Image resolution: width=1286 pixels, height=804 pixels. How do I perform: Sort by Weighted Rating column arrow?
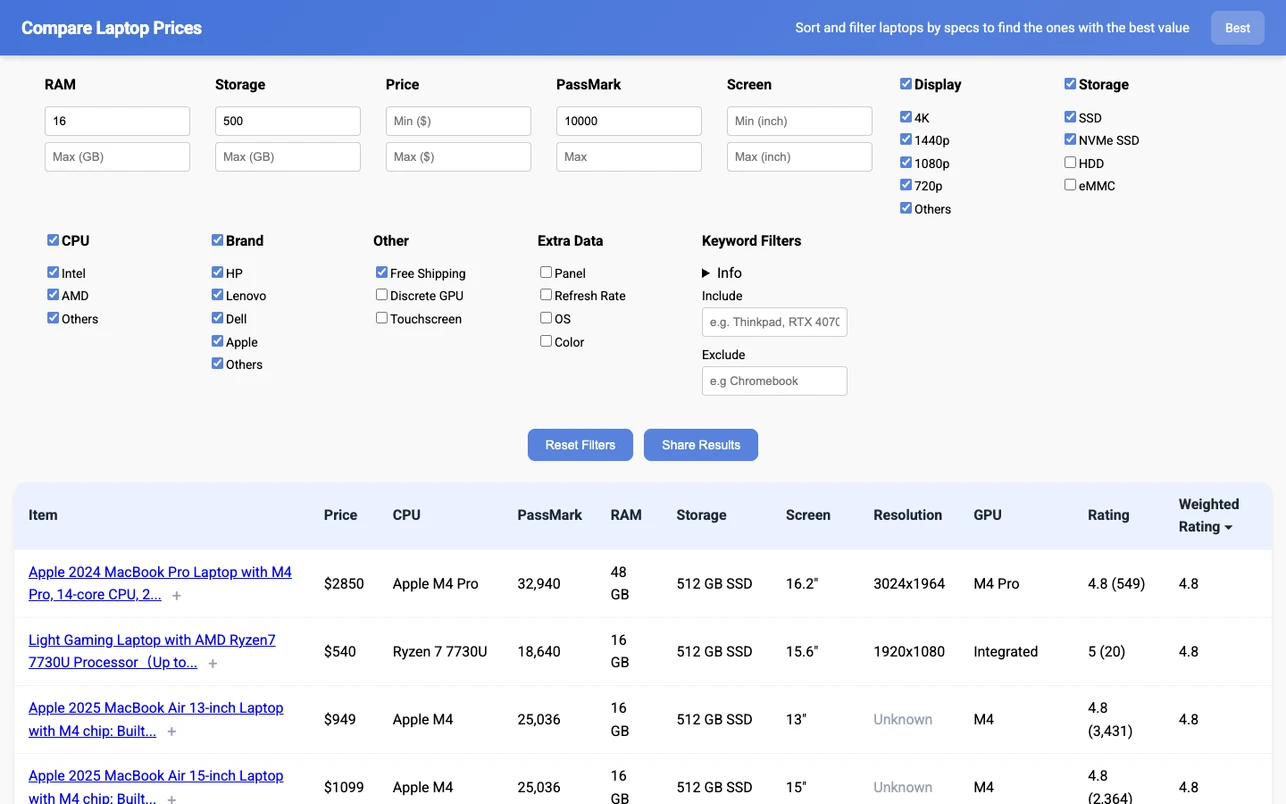click(1229, 528)
